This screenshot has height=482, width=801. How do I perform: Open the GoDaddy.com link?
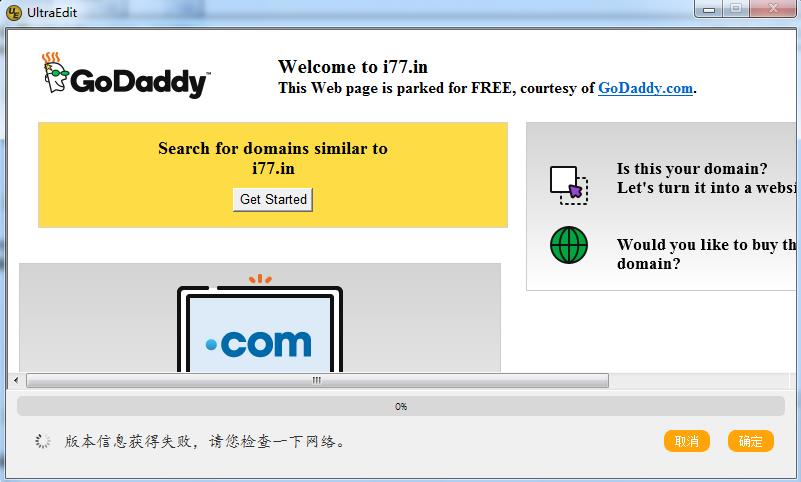pyautogui.click(x=645, y=88)
